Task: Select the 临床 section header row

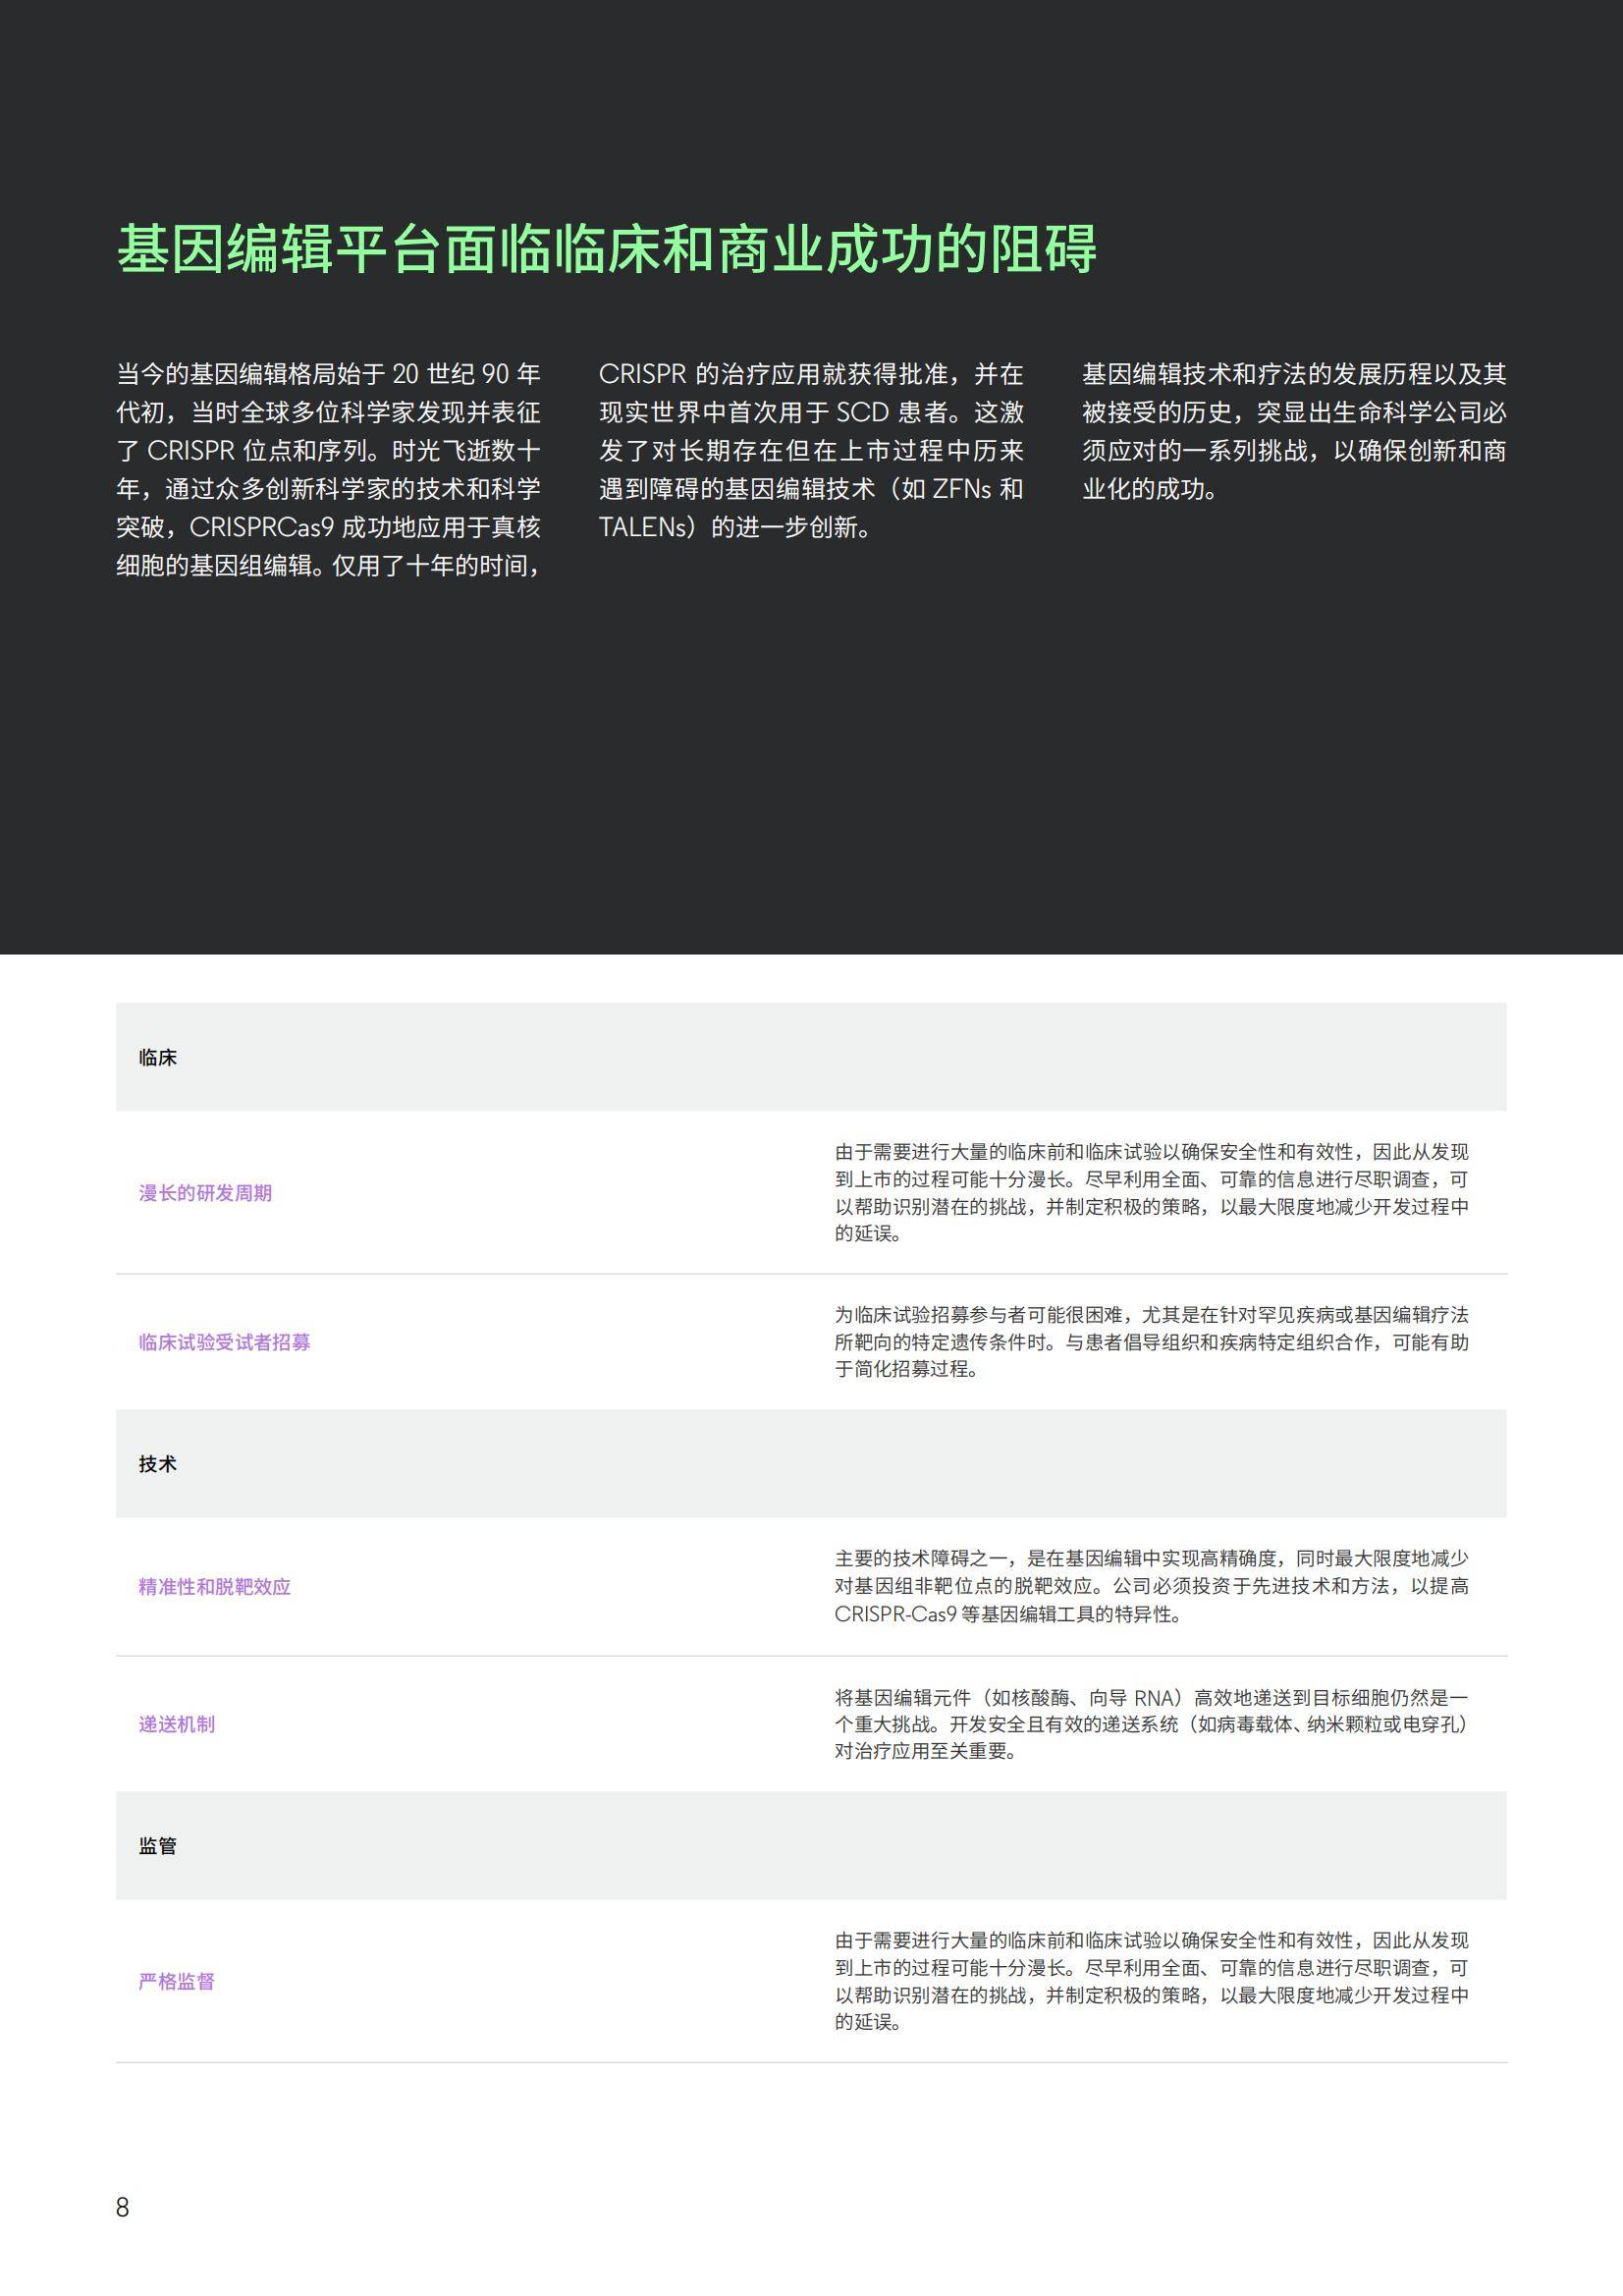Action: coord(811,1057)
